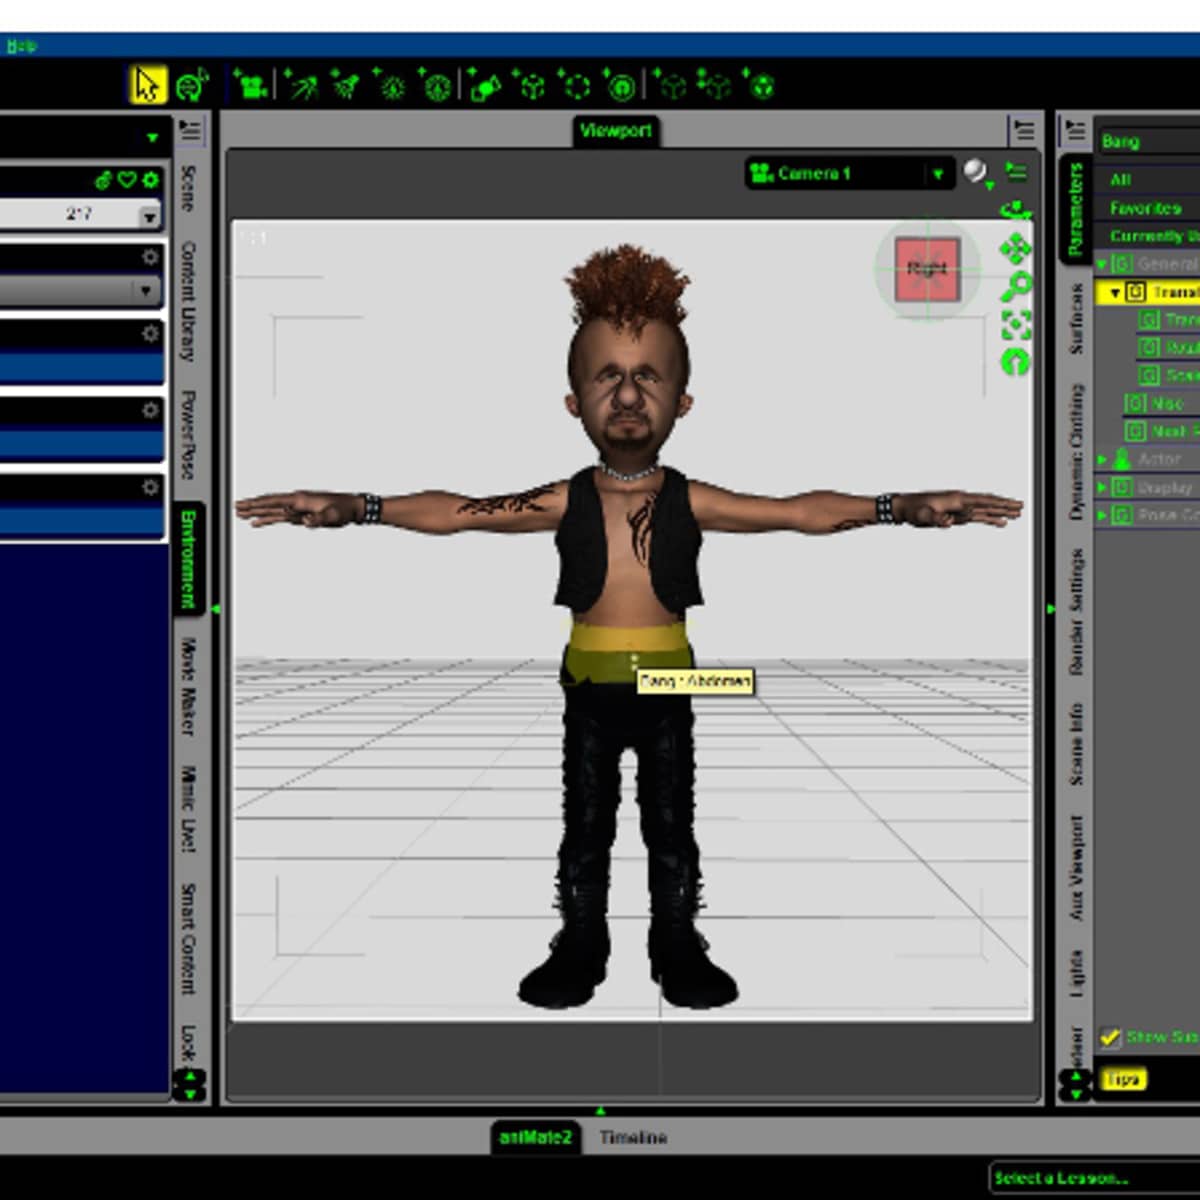Expand the Actor parameter group
The width and height of the screenshot is (1200, 1200).
click(x=1102, y=459)
